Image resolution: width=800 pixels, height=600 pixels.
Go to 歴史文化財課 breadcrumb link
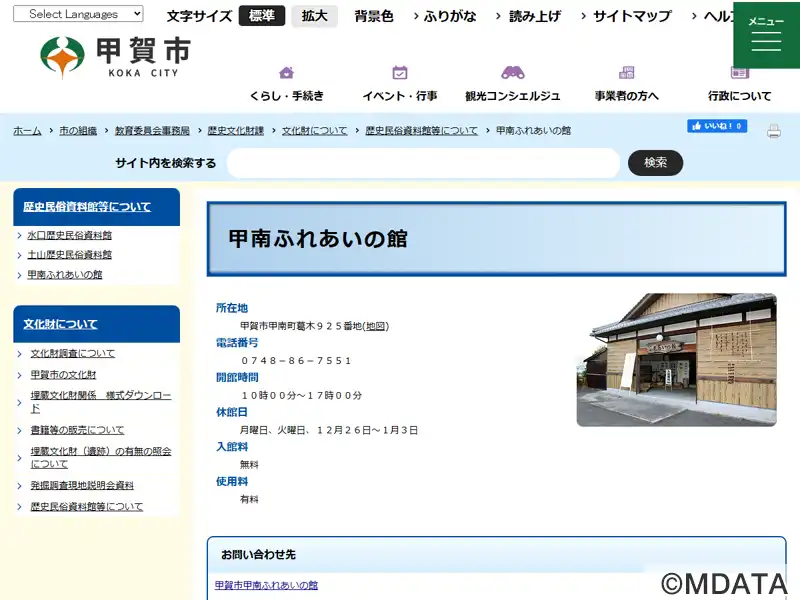[x=236, y=131]
